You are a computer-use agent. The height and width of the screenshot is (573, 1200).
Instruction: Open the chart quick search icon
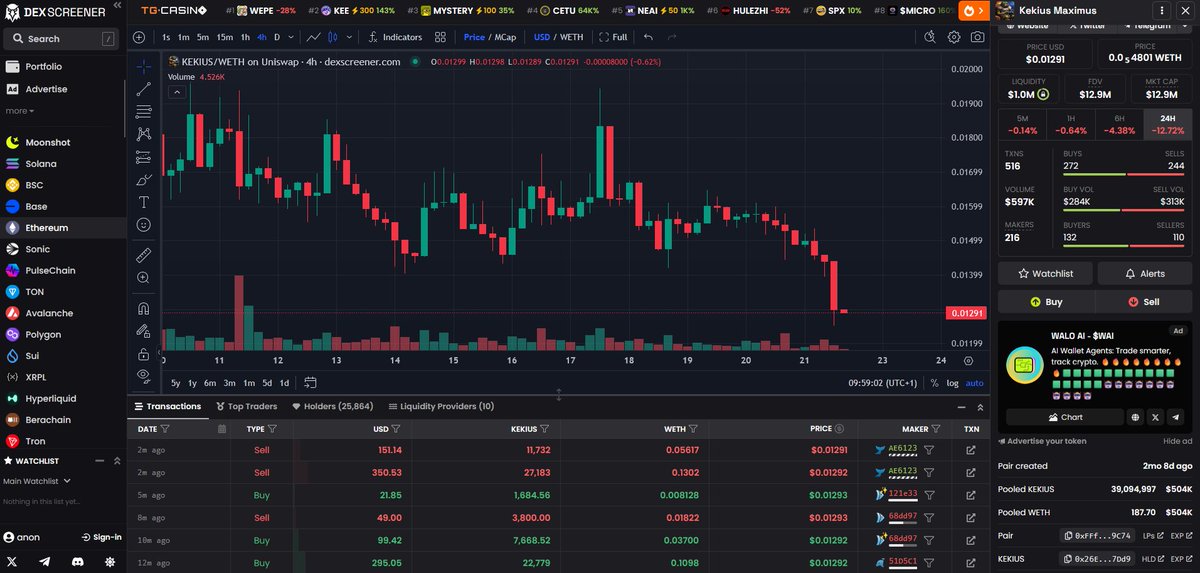(929, 37)
